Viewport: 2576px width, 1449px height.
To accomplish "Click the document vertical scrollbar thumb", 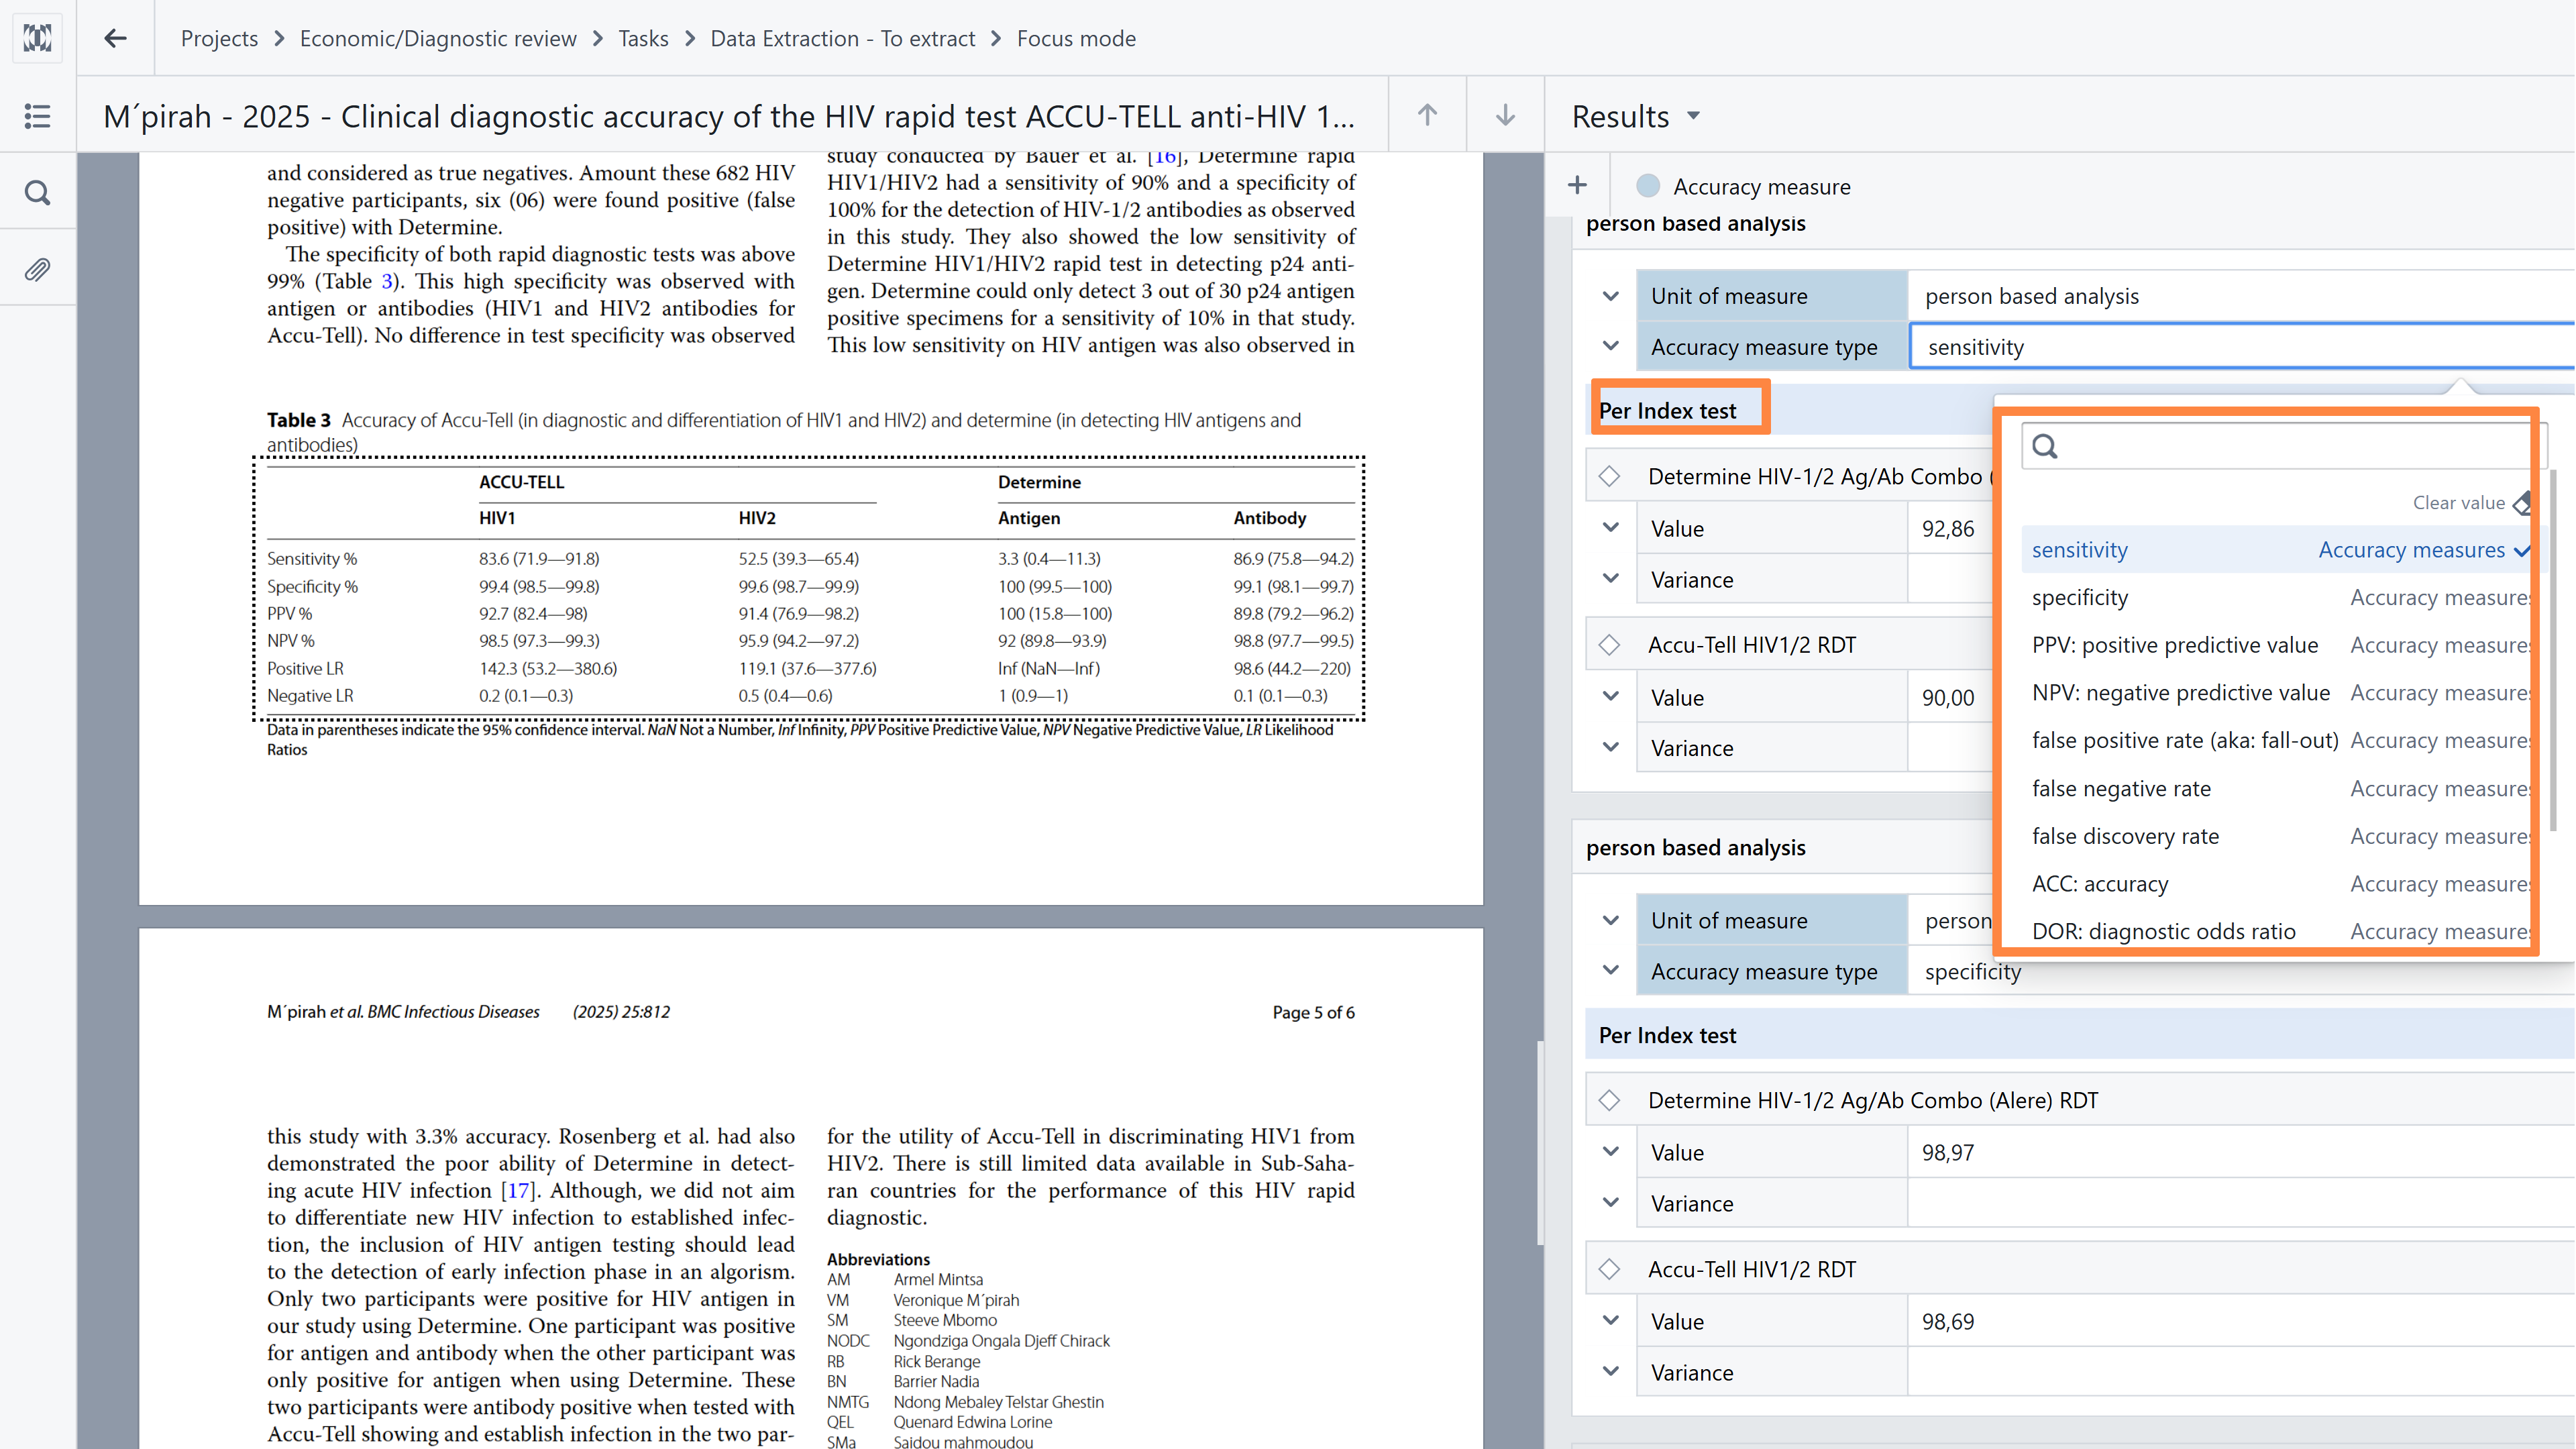I will tap(1540, 1142).
